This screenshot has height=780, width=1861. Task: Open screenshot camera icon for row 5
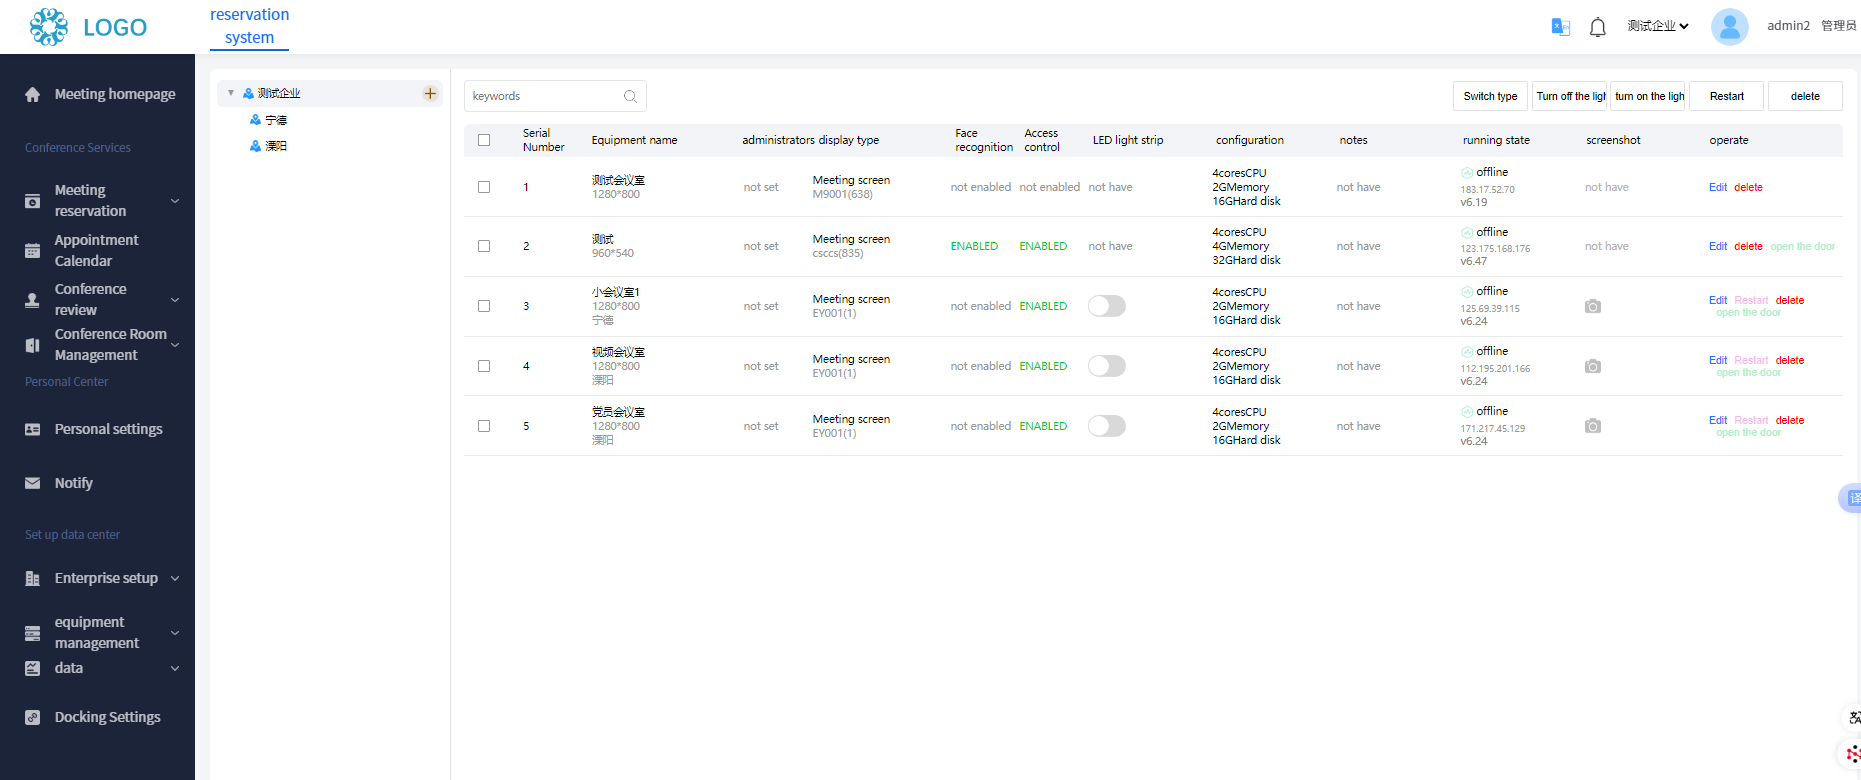pyautogui.click(x=1593, y=426)
